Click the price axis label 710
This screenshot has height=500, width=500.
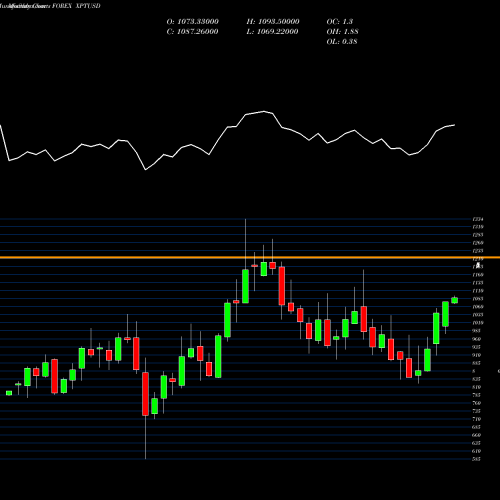[x=476, y=419]
